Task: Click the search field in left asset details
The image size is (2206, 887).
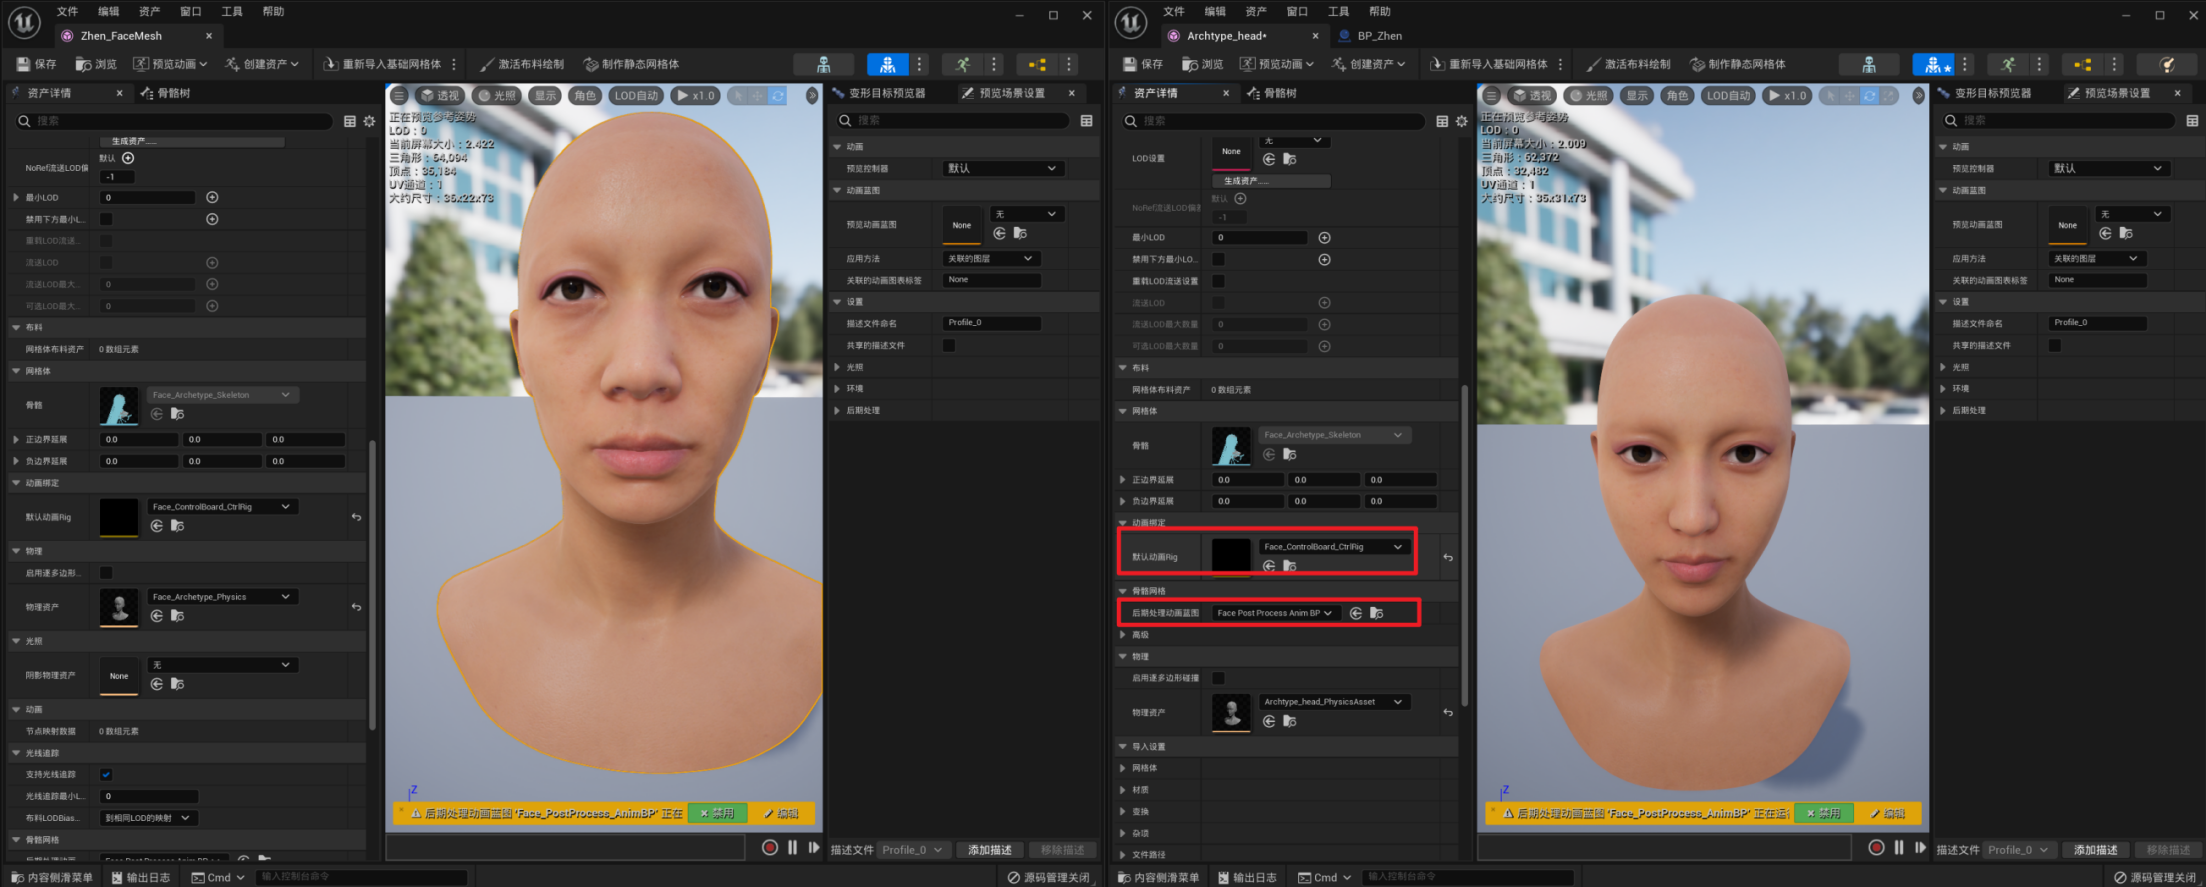Action: [x=180, y=121]
